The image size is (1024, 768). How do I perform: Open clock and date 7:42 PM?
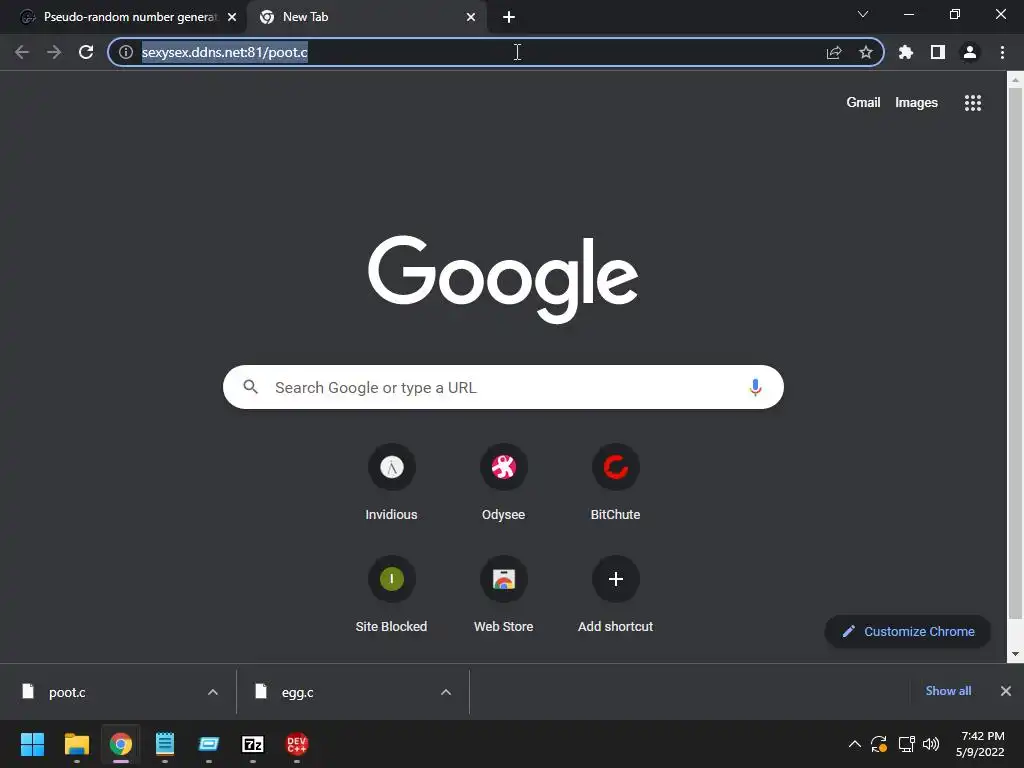point(980,744)
